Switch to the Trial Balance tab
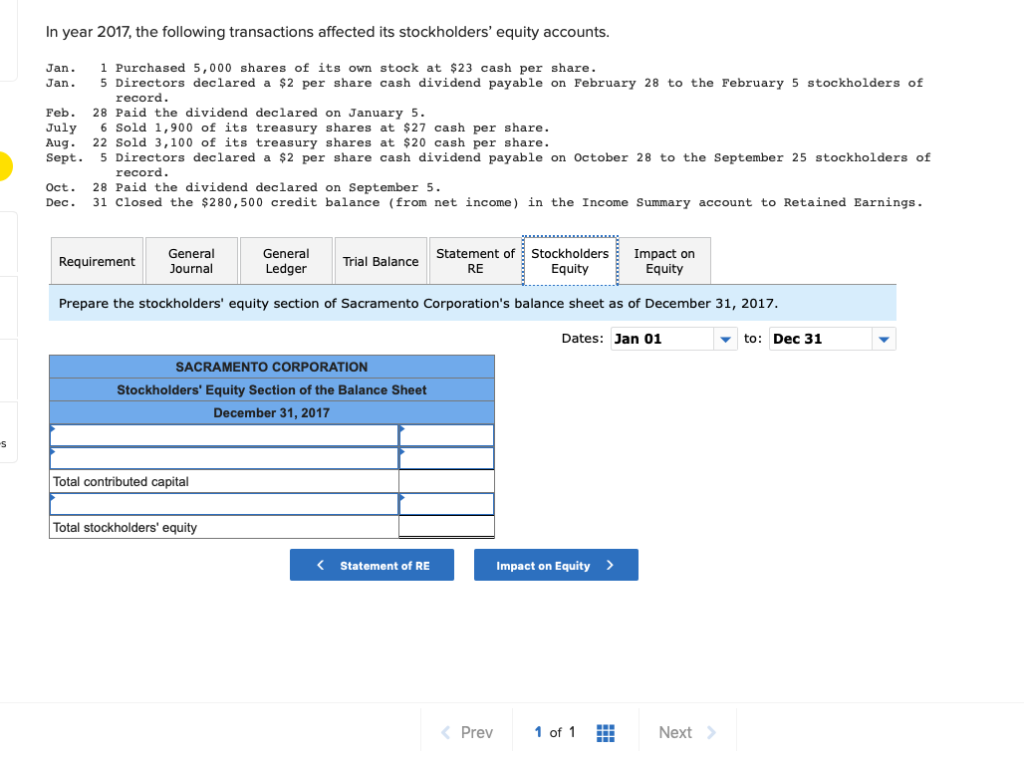 (380, 261)
